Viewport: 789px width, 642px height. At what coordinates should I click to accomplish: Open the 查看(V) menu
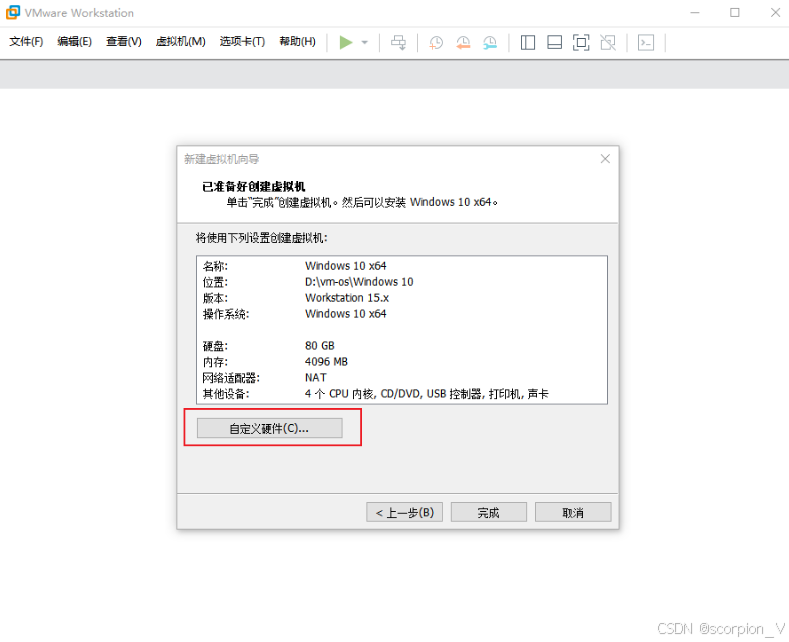point(124,42)
